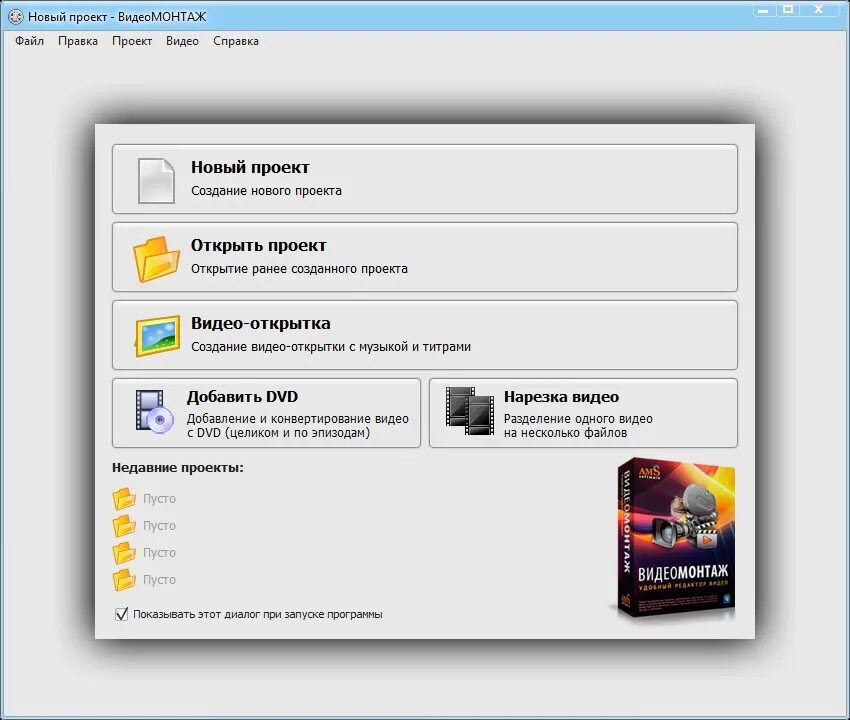The height and width of the screenshot is (720, 850).
Task: Minimize the ВидеоМОНТАЖ window
Action: (x=763, y=10)
